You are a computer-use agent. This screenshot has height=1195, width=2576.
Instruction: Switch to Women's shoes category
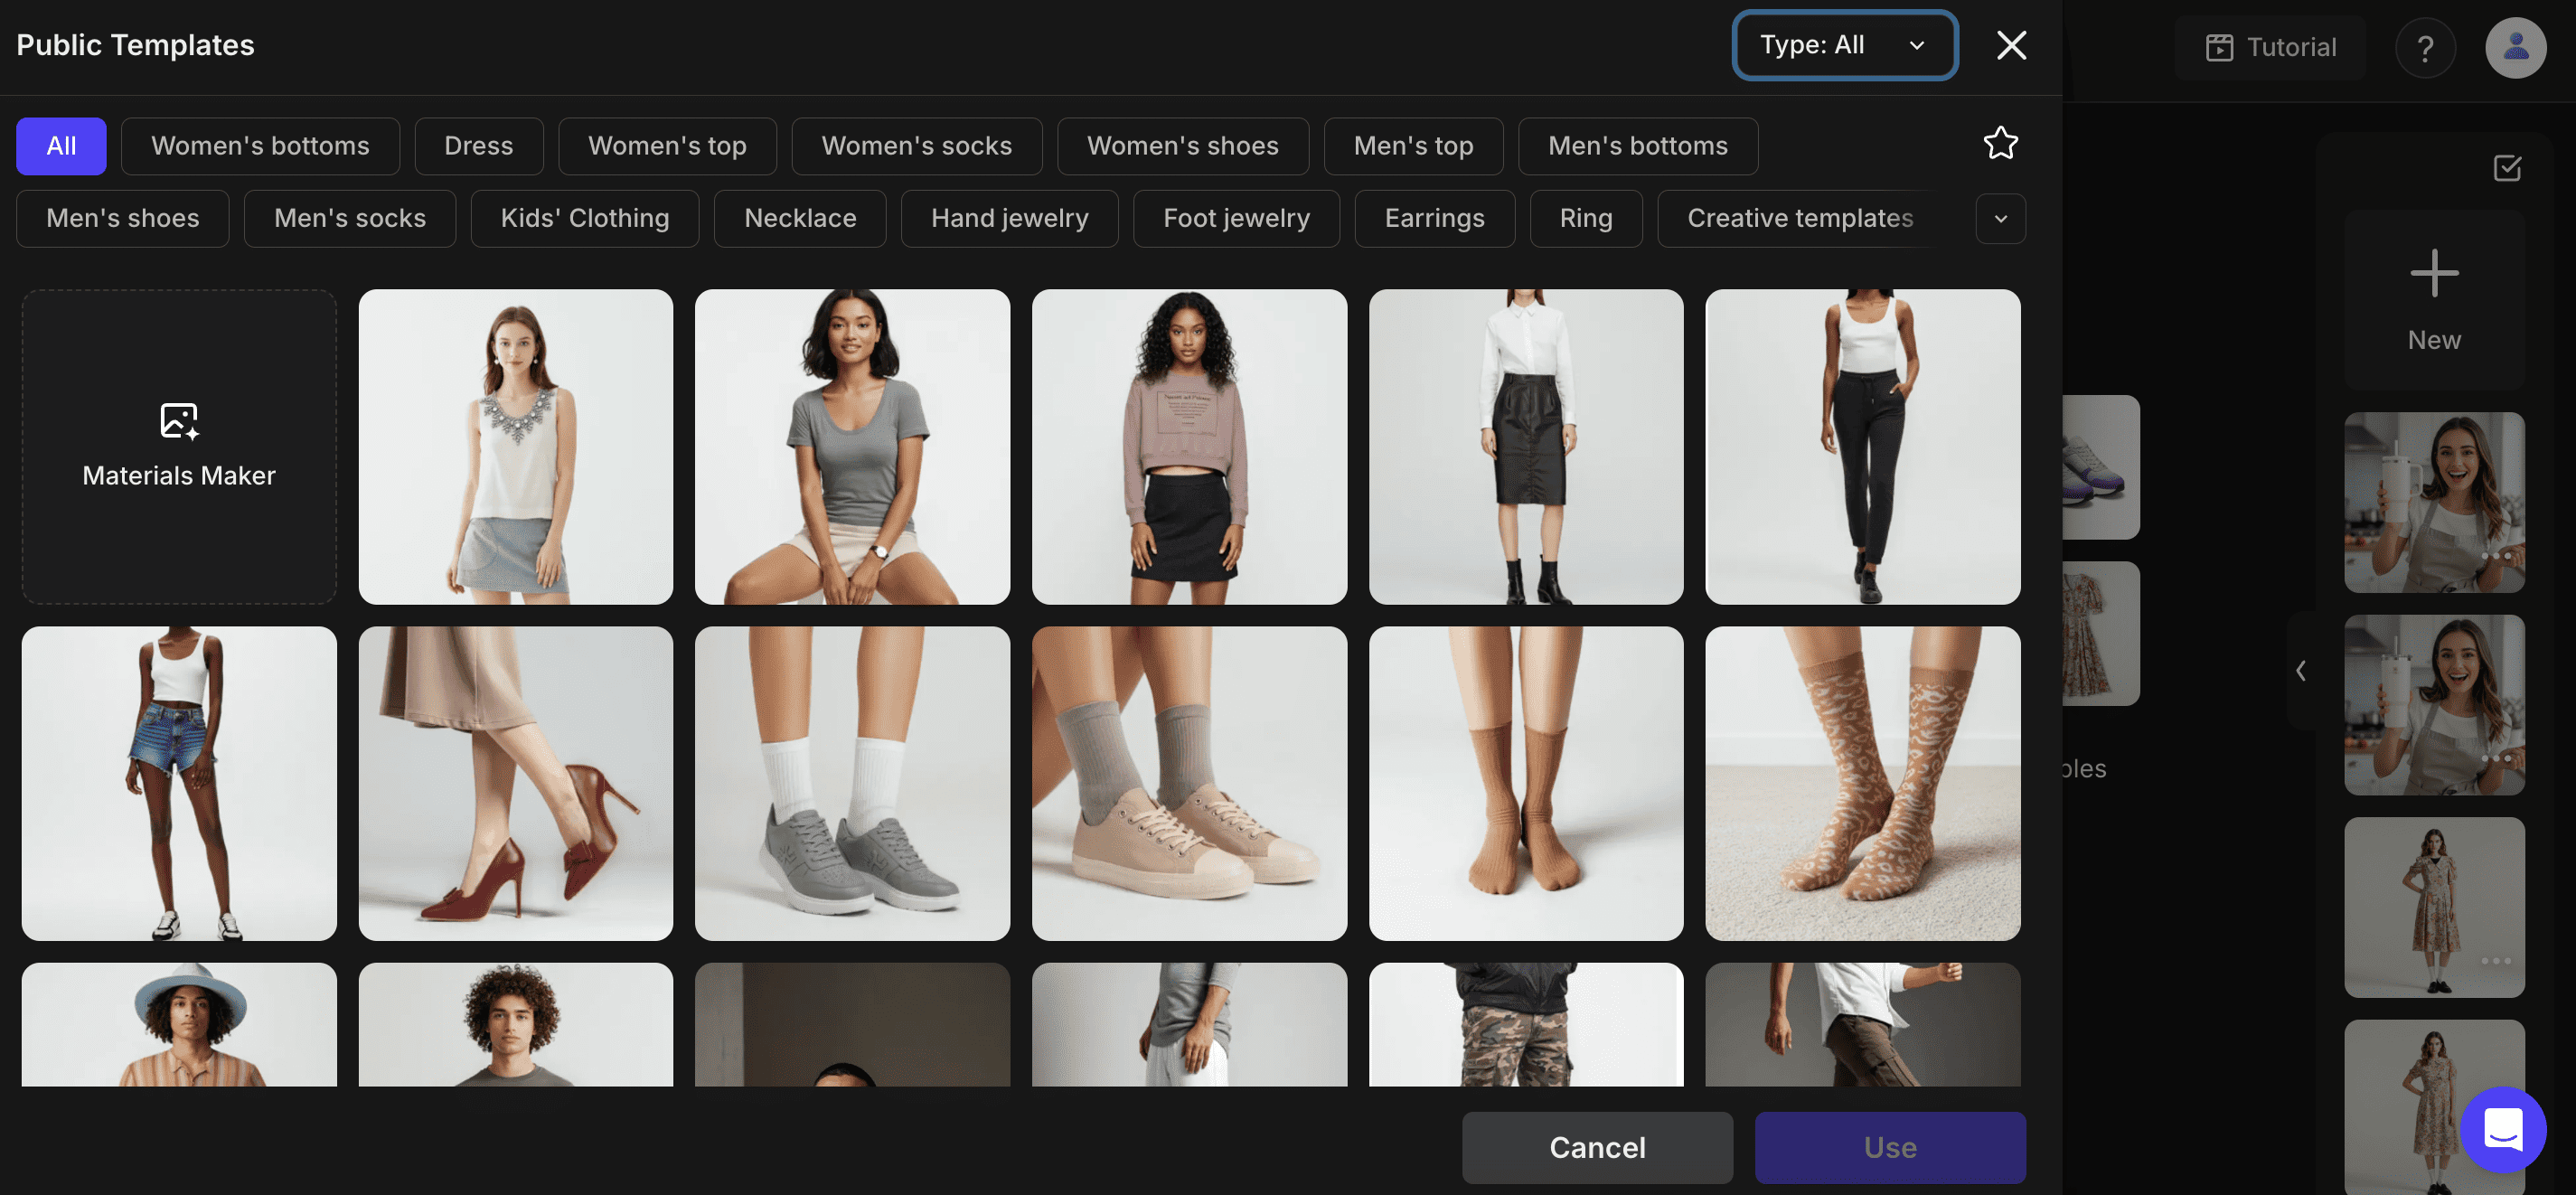(1182, 146)
